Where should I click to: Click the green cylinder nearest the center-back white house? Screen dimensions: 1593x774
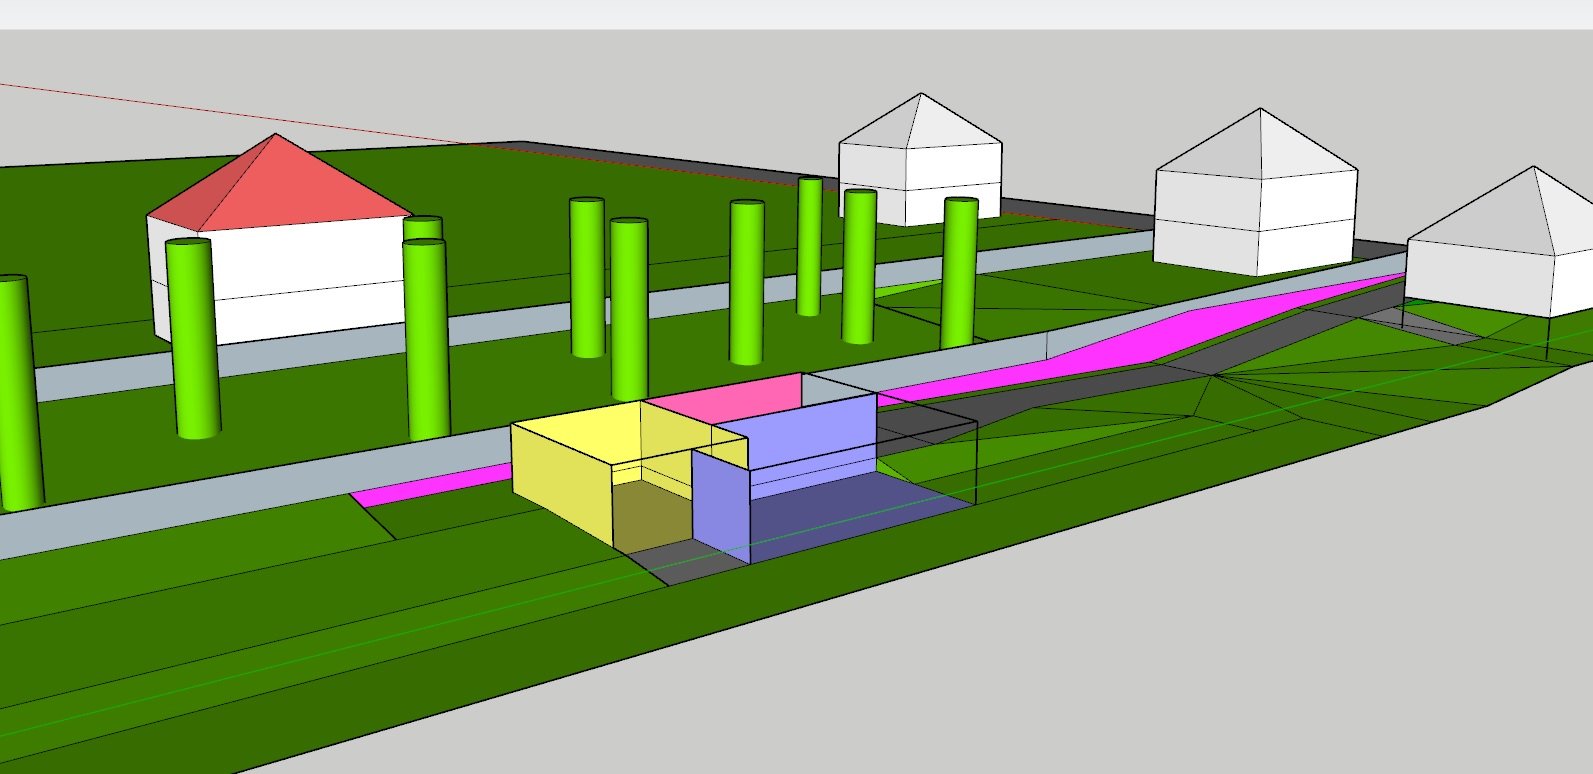click(x=960, y=272)
